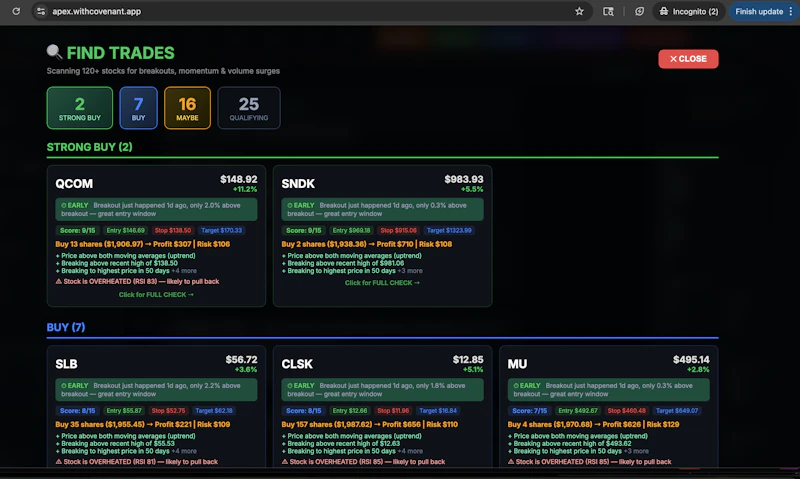Bookmark this page with the star icon
800x479 pixels.
point(579,11)
